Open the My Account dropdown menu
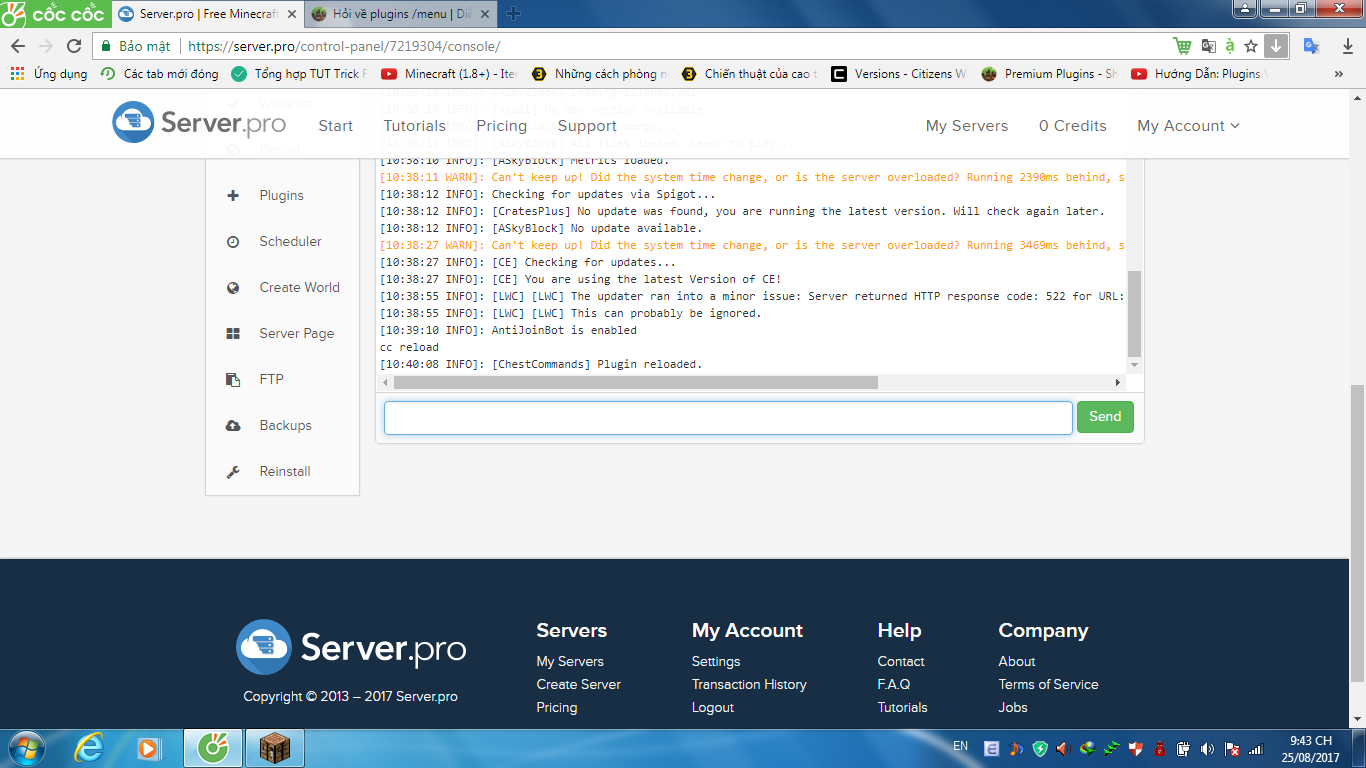 pyautogui.click(x=1188, y=126)
